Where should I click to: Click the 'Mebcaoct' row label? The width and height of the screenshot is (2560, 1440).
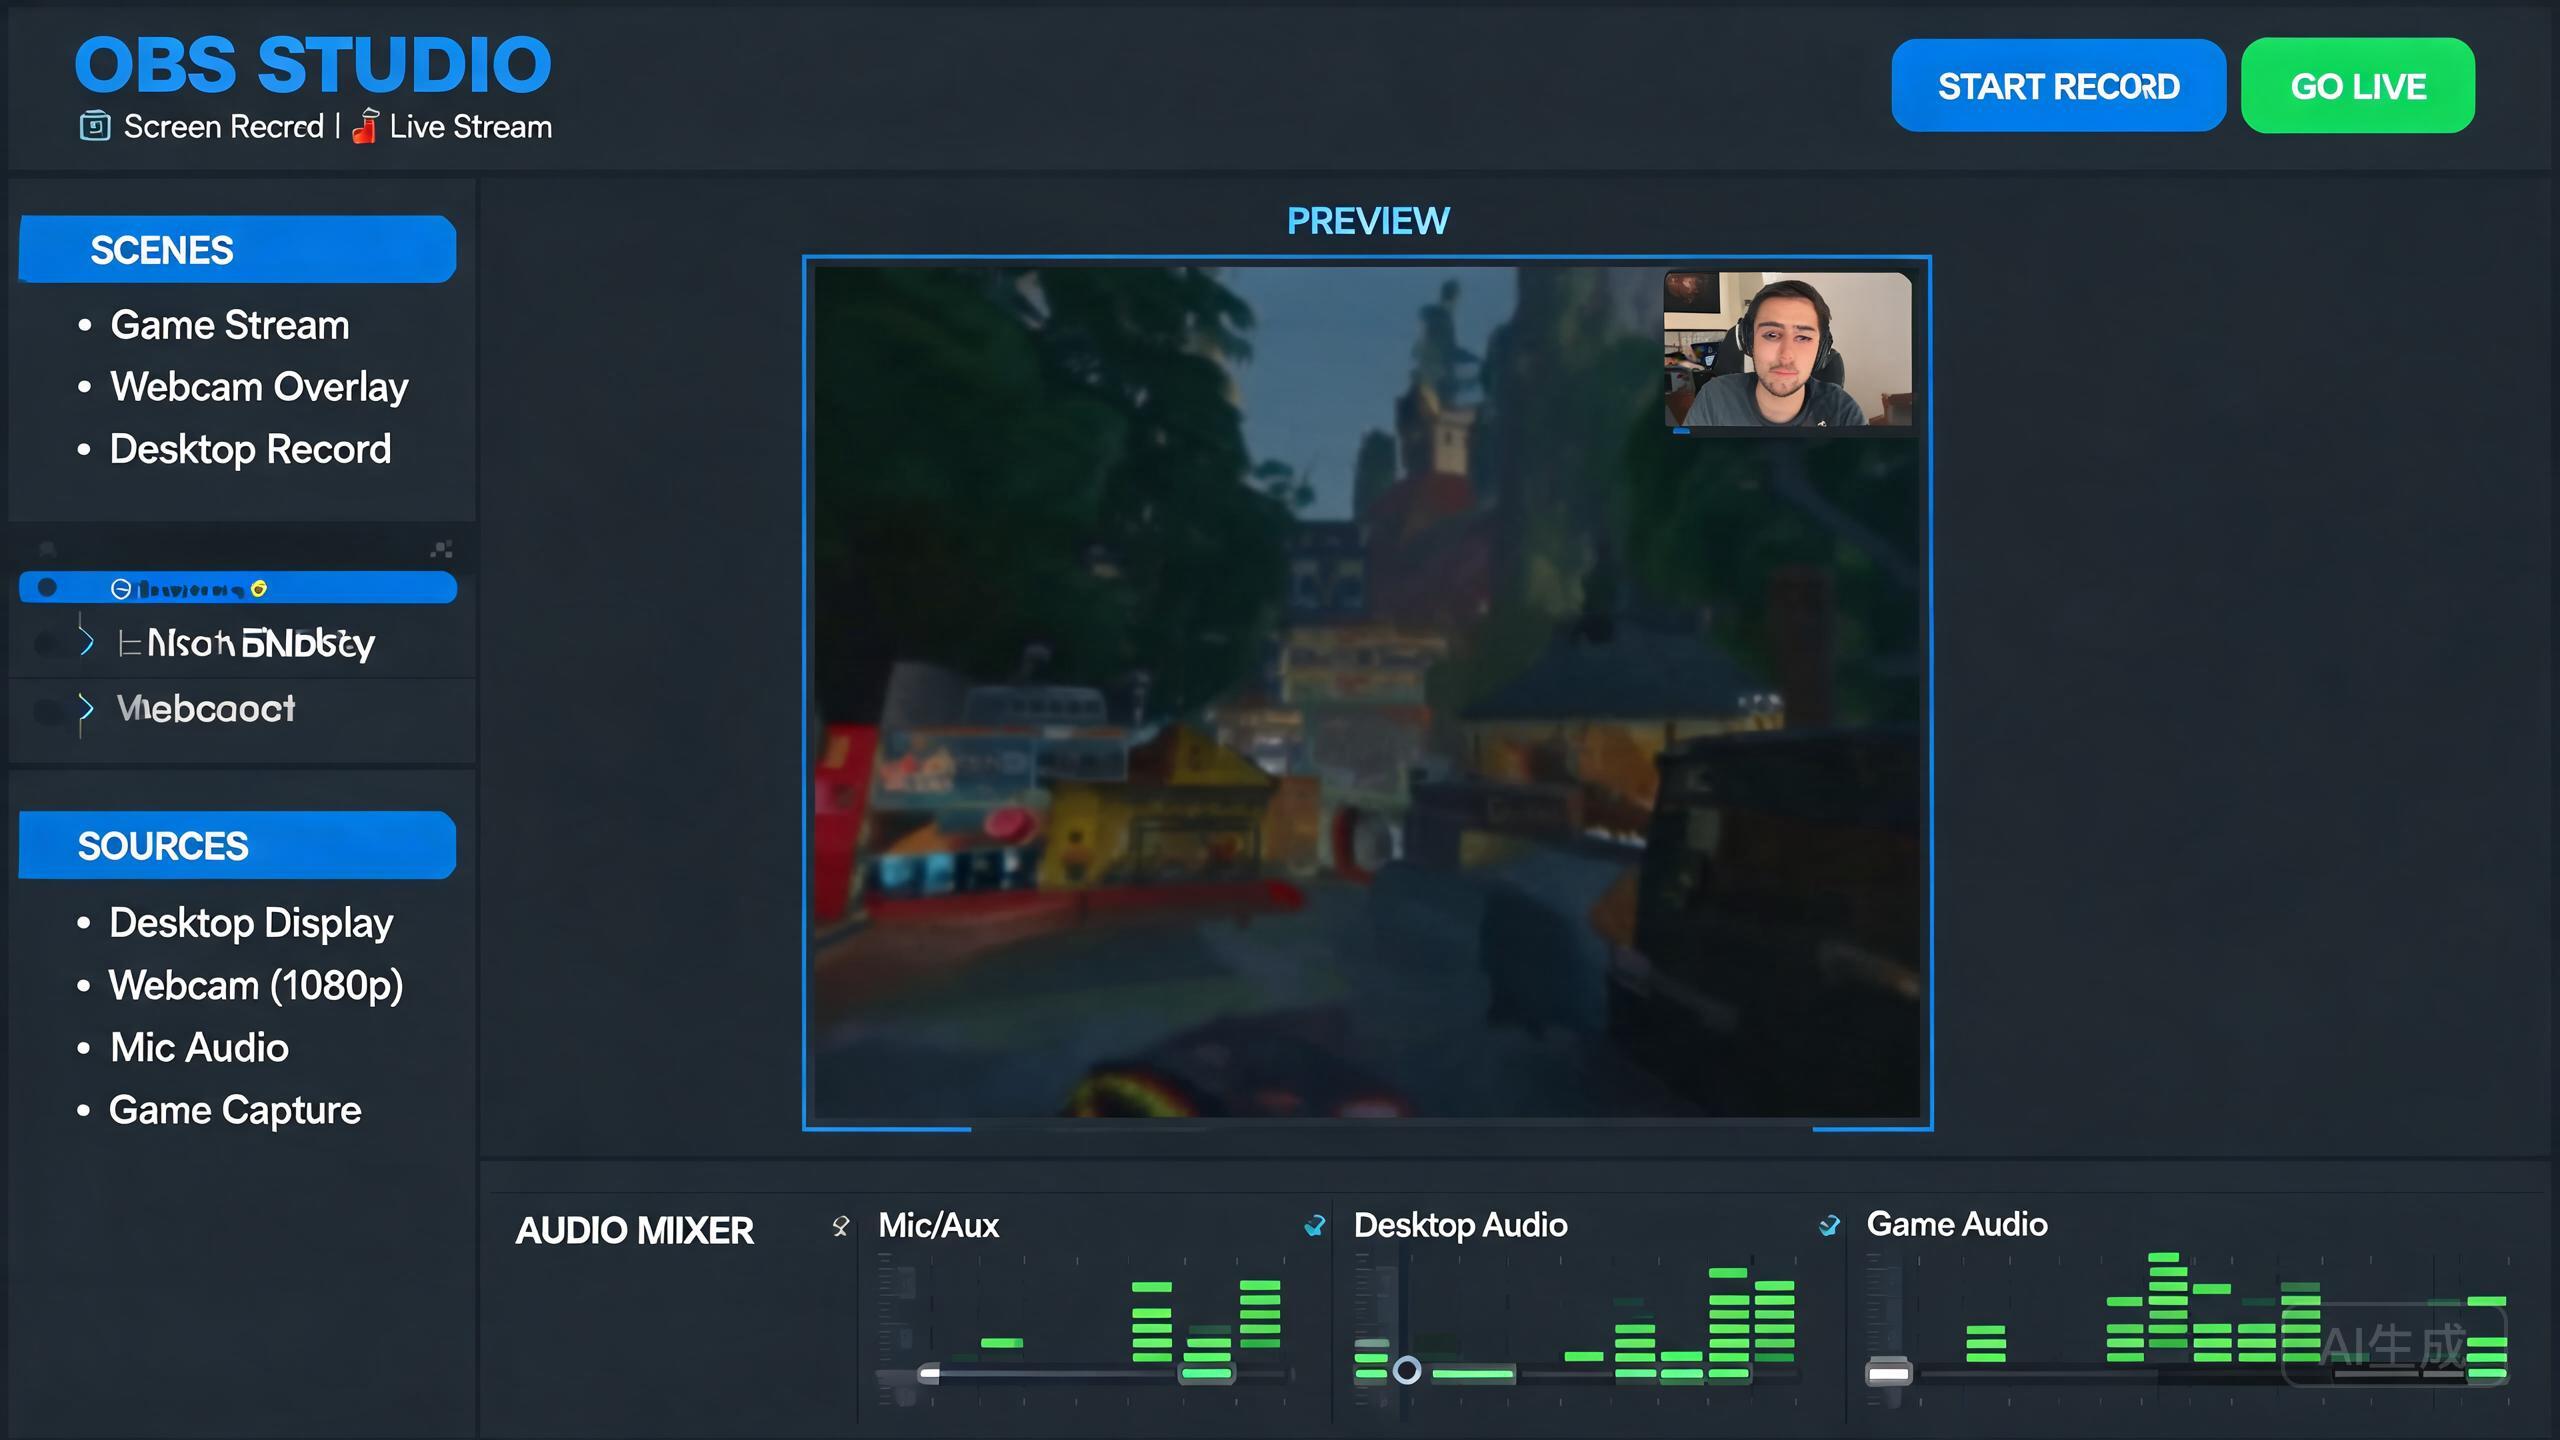(x=206, y=709)
